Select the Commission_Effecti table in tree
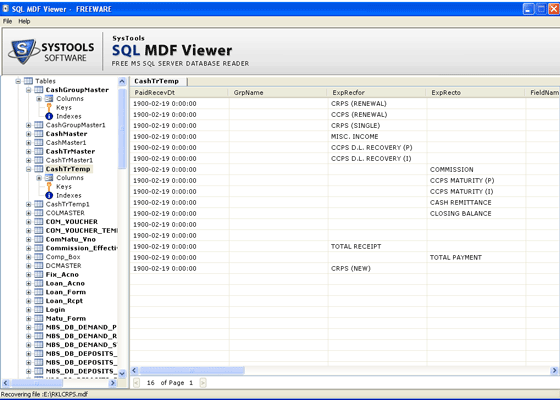Screen dimensions: 560x400 click(x=81, y=248)
